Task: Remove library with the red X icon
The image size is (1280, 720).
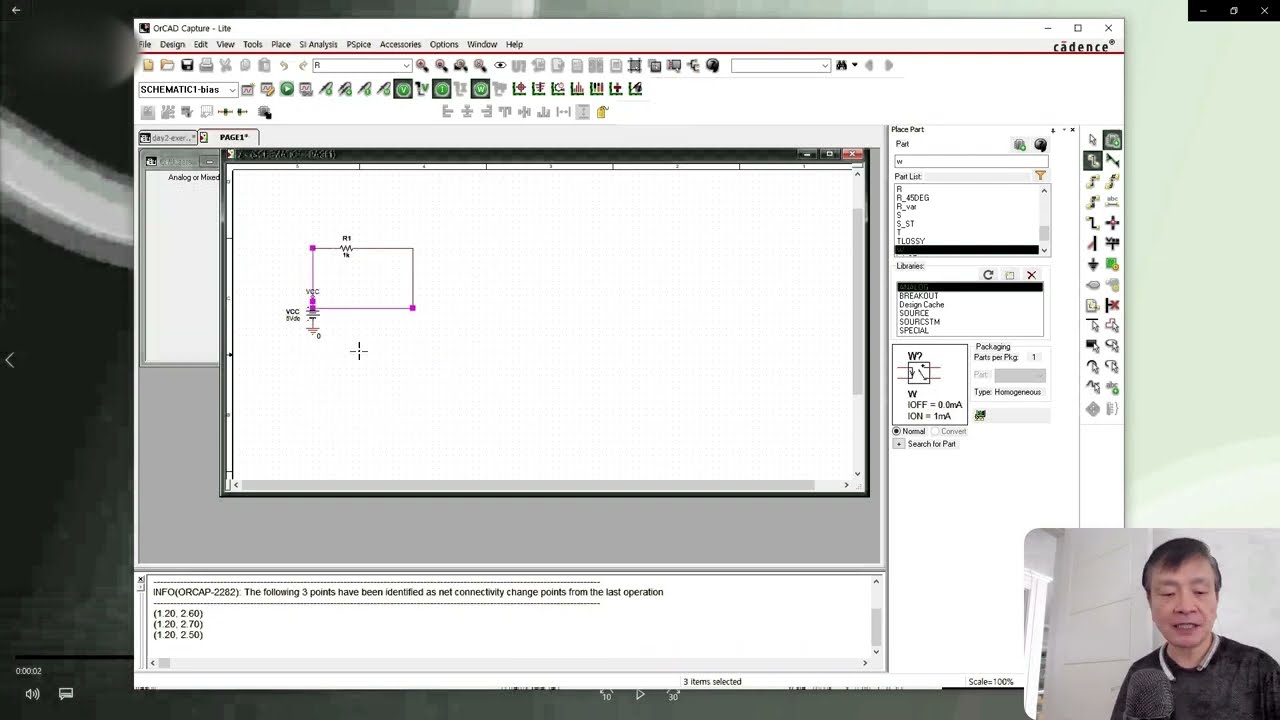Action: [x=1031, y=275]
